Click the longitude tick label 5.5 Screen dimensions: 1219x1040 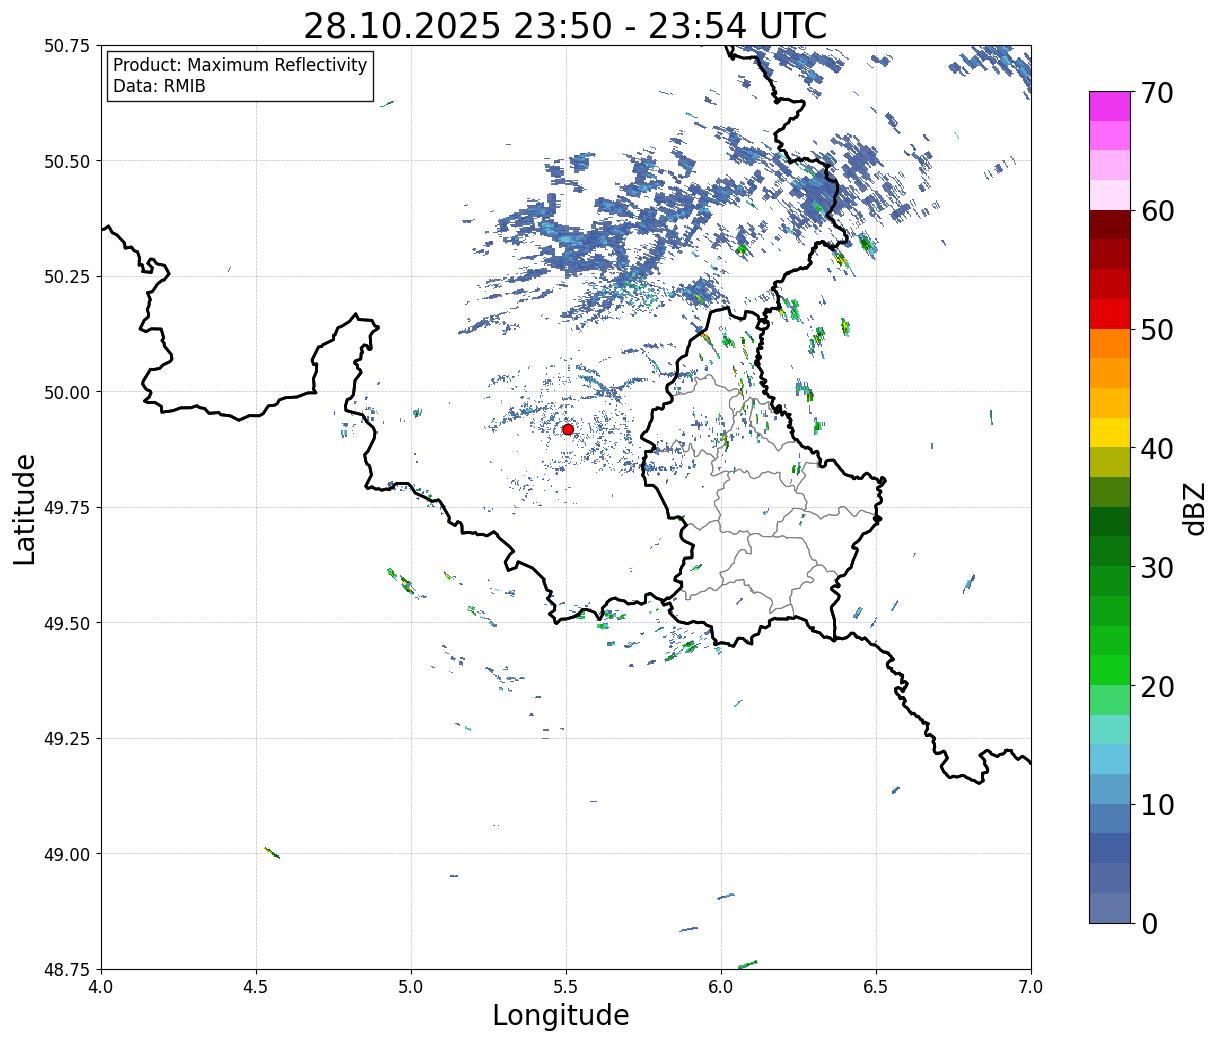click(566, 986)
